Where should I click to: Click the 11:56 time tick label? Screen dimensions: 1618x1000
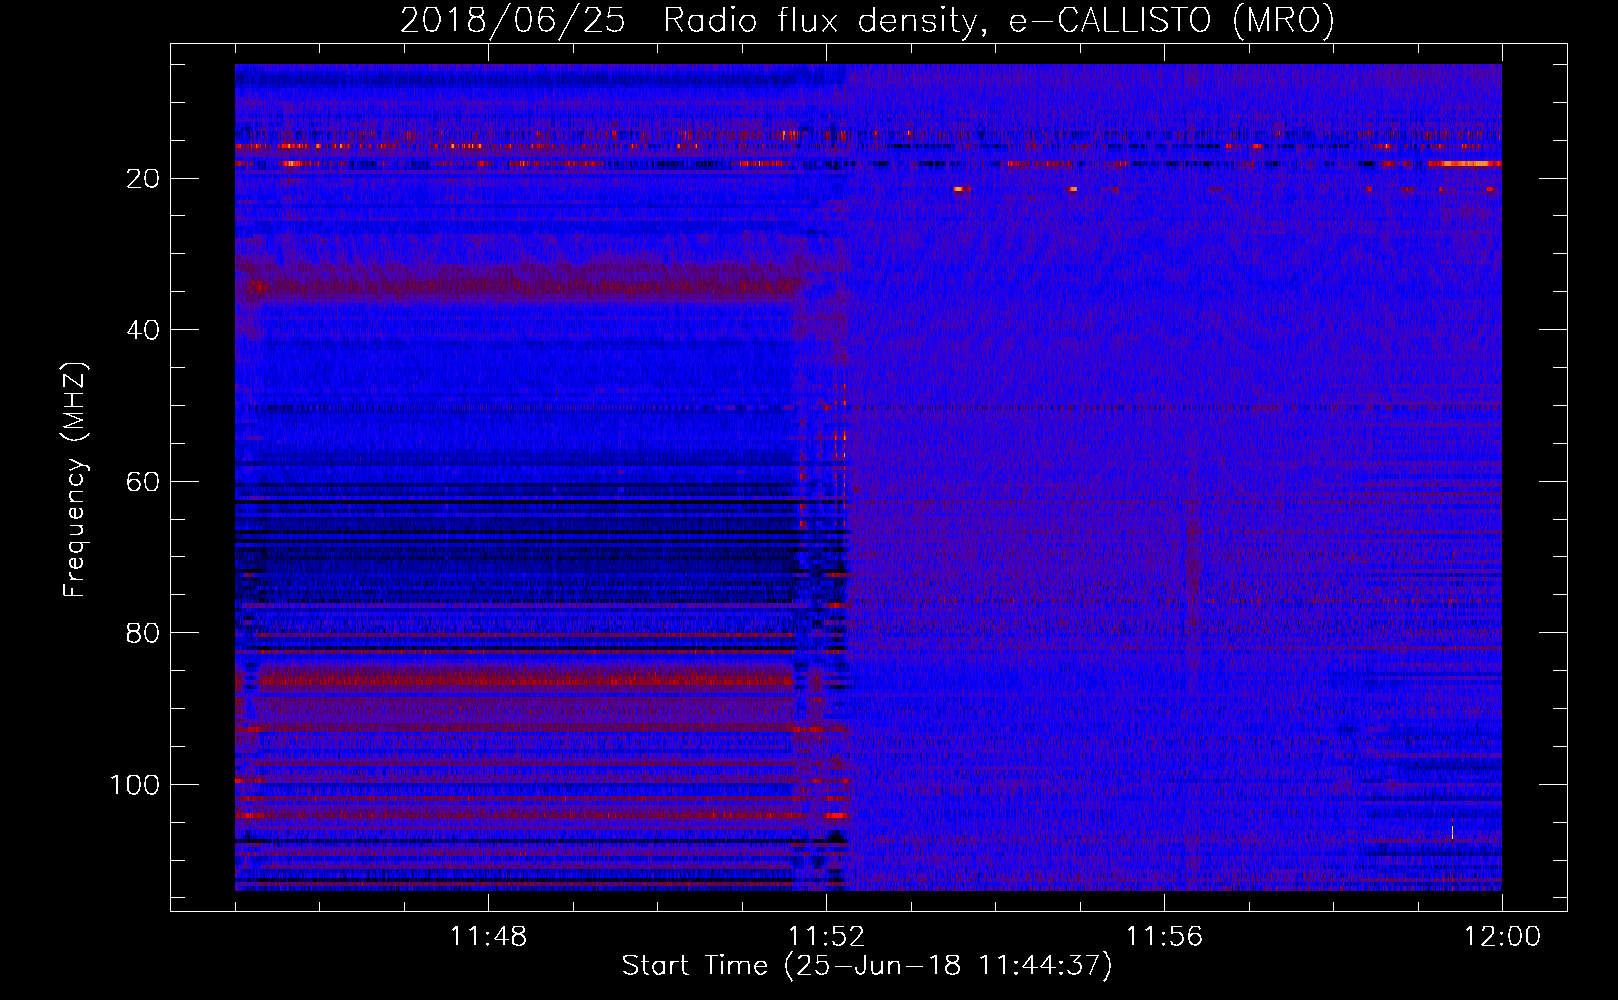1164,936
